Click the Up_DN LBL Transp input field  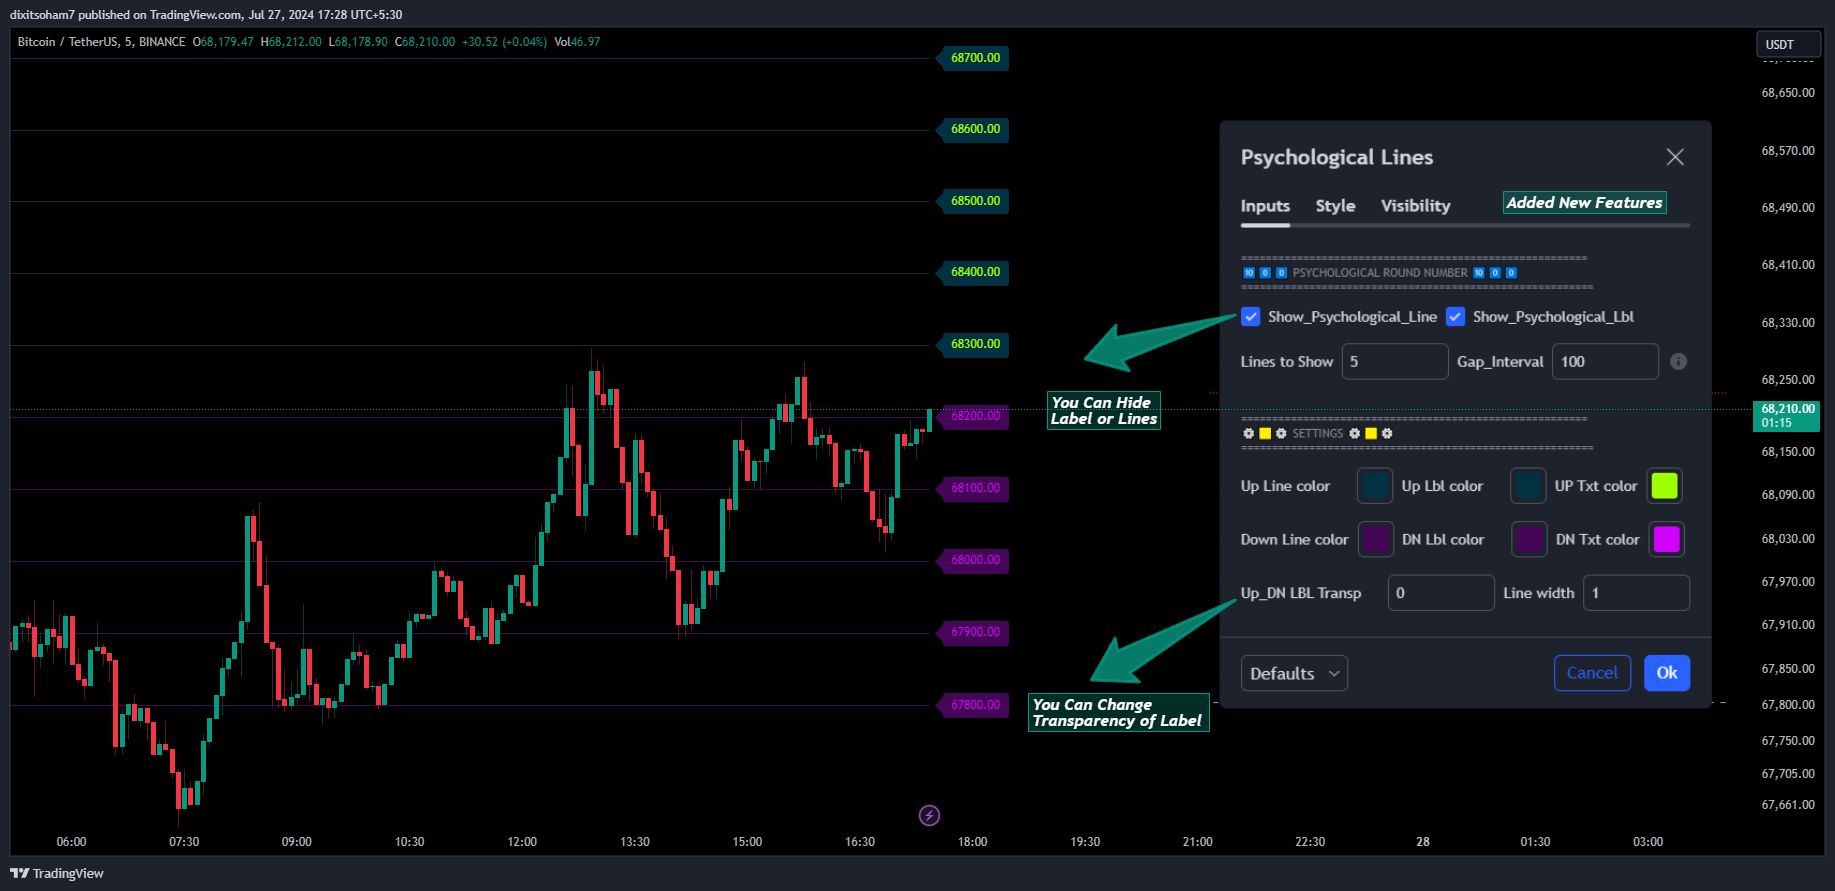pos(1441,593)
